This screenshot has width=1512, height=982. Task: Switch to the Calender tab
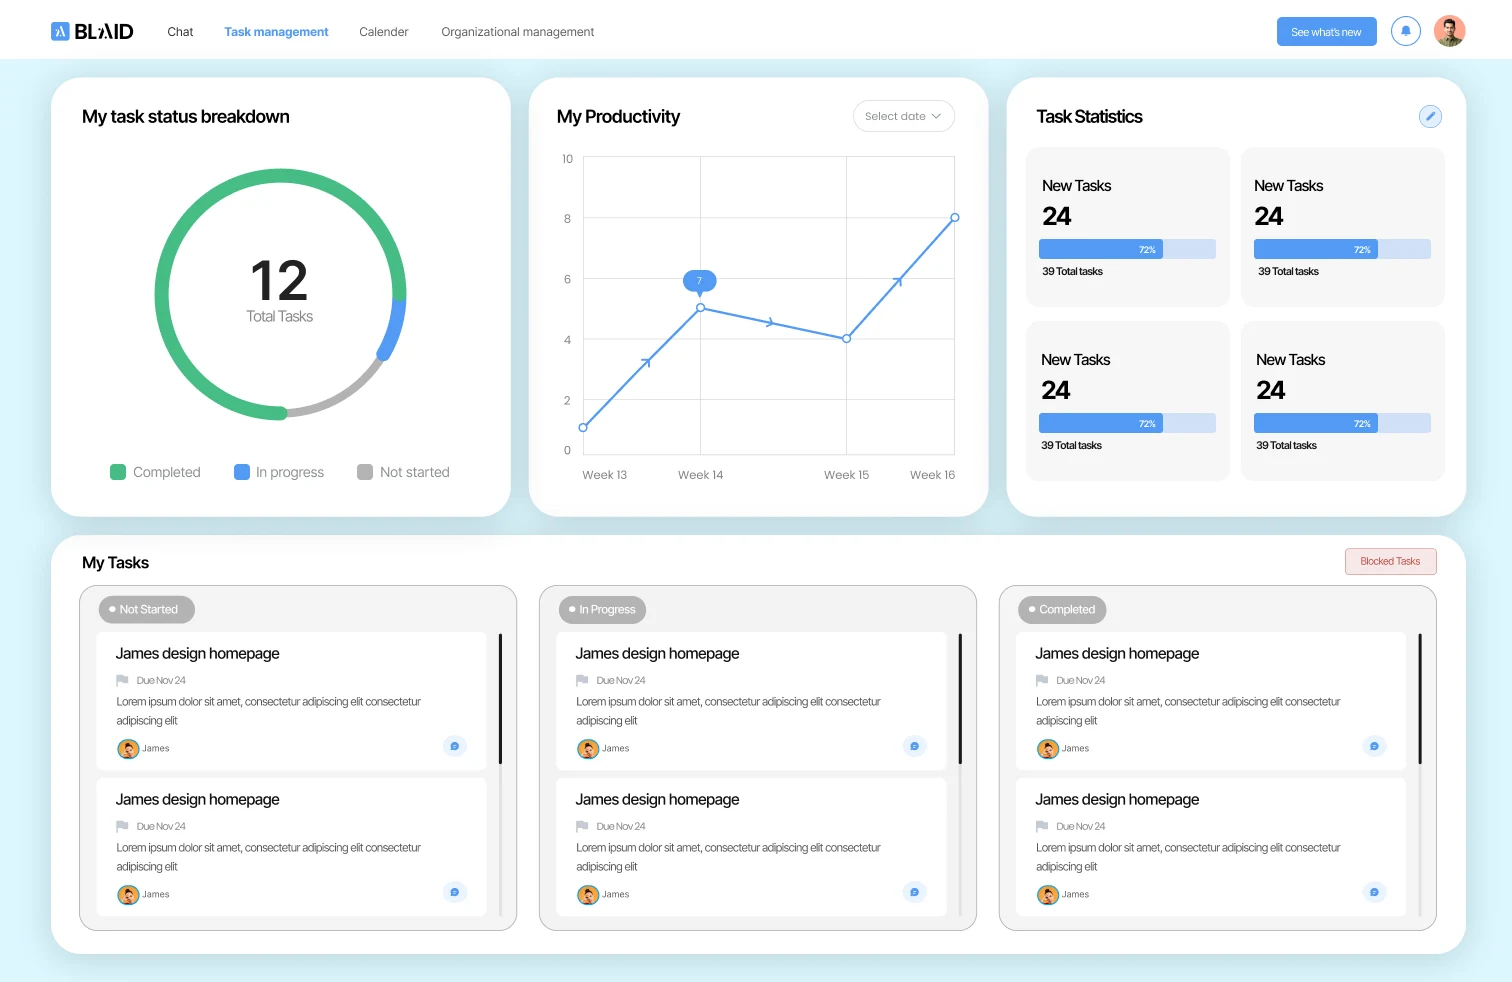point(383,31)
